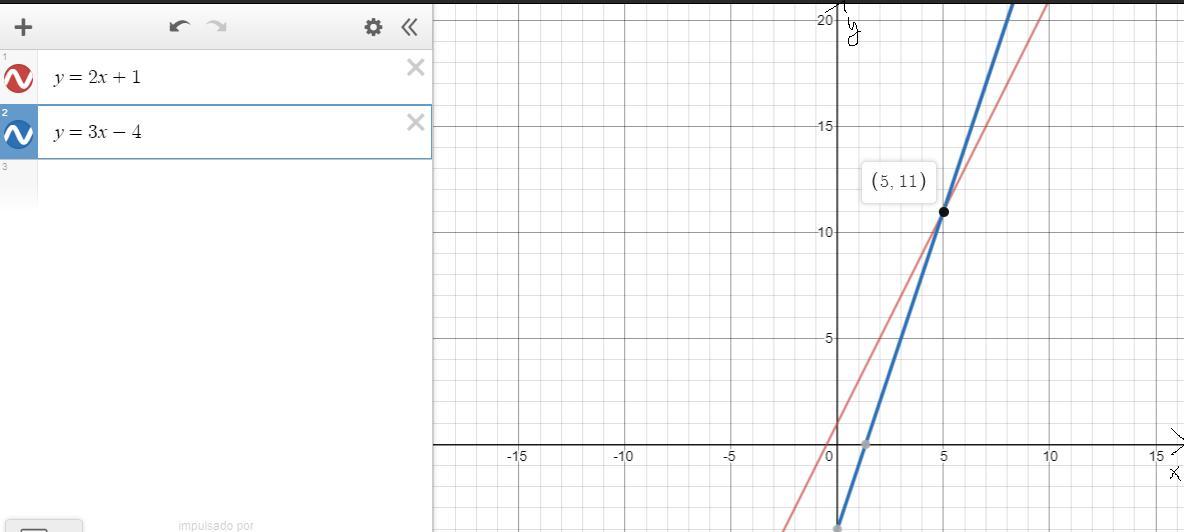Undo the last action
The width and height of the screenshot is (1184, 532).
click(x=180, y=27)
